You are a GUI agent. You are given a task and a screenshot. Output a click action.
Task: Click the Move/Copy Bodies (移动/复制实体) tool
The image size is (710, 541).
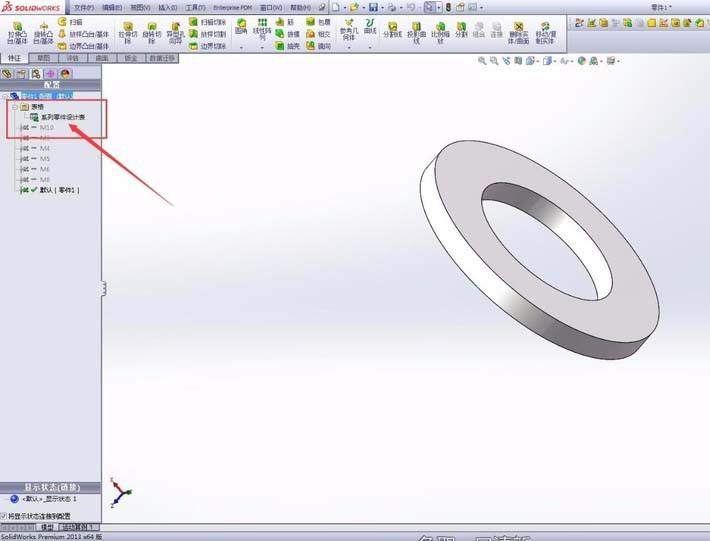click(x=546, y=33)
